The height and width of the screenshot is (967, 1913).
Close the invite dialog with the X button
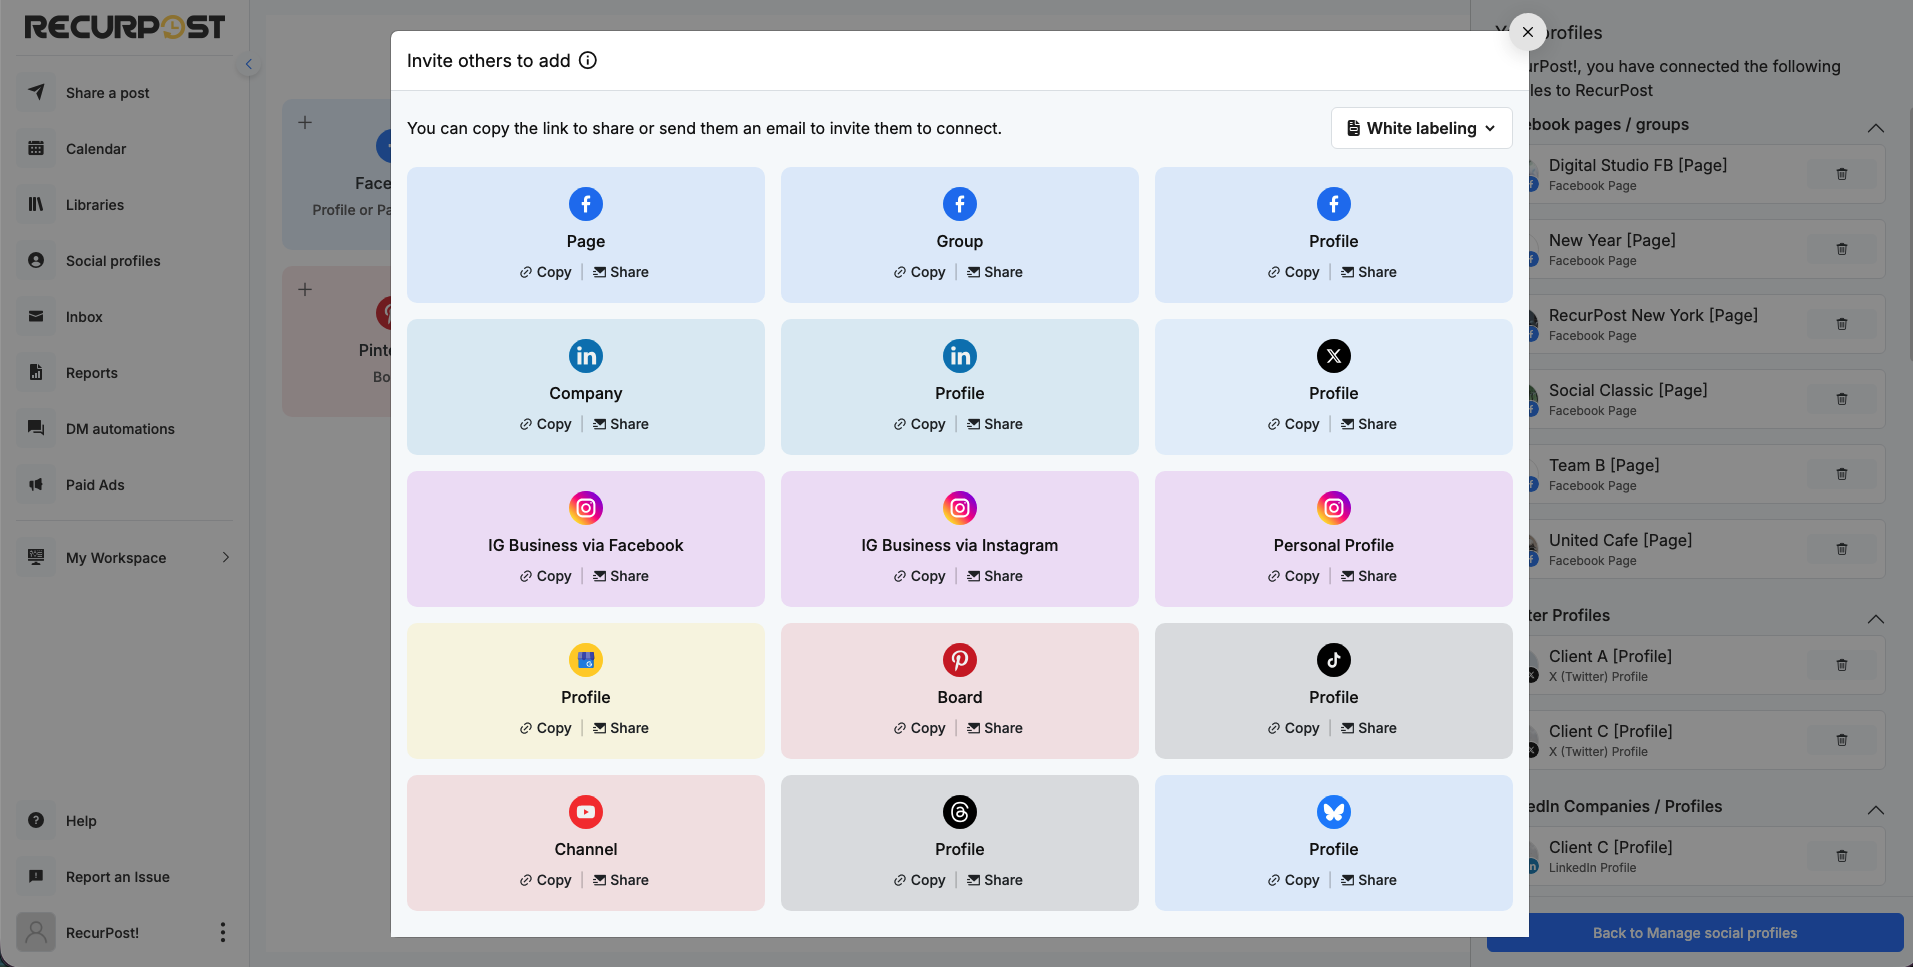click(1528, 32)
